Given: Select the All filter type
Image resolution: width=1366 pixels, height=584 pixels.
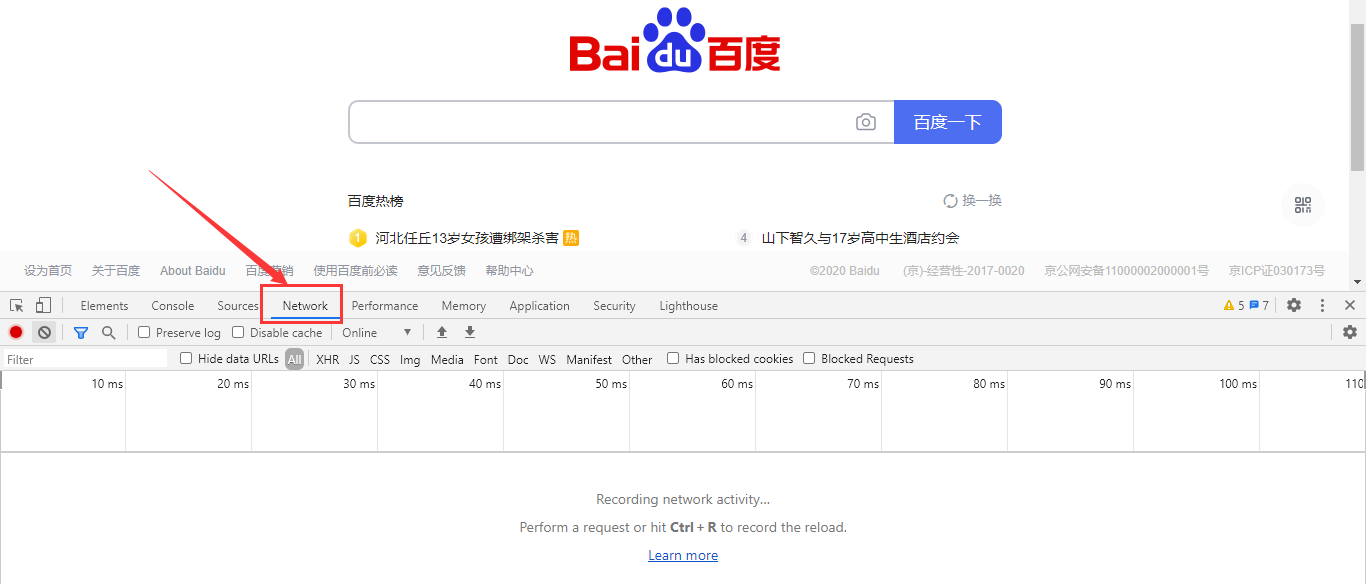Looking at the screenshot, I should tap(294, 359).
